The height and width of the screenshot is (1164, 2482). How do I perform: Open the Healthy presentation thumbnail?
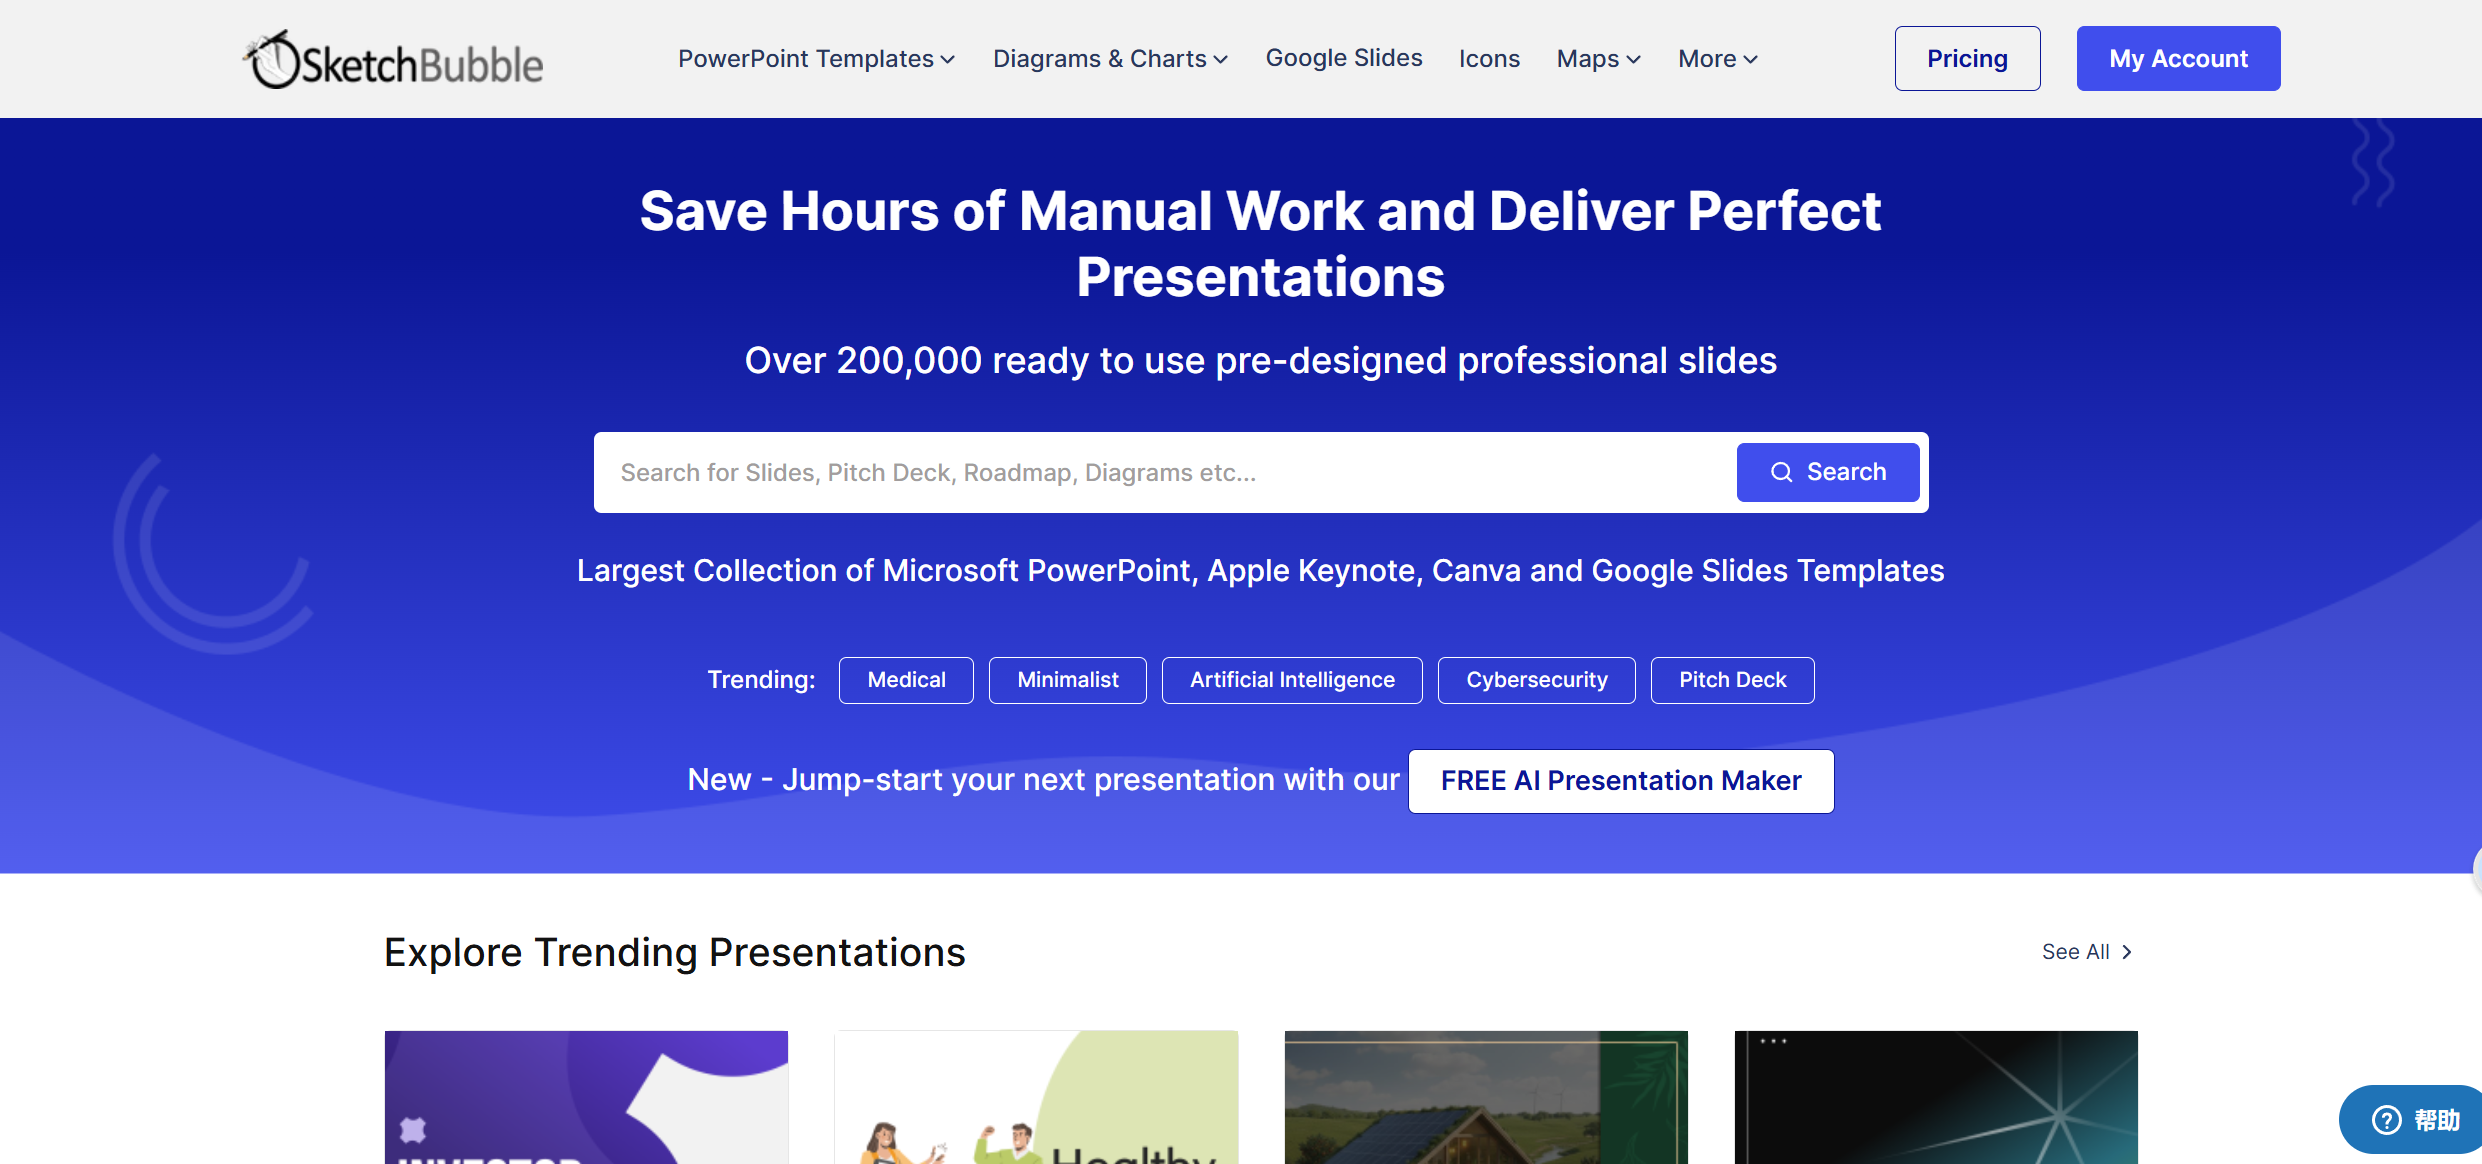1036,1097
